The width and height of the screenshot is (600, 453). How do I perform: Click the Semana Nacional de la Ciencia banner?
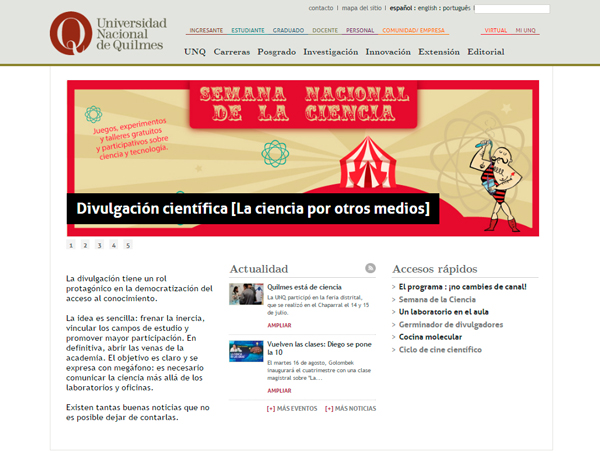303,158
